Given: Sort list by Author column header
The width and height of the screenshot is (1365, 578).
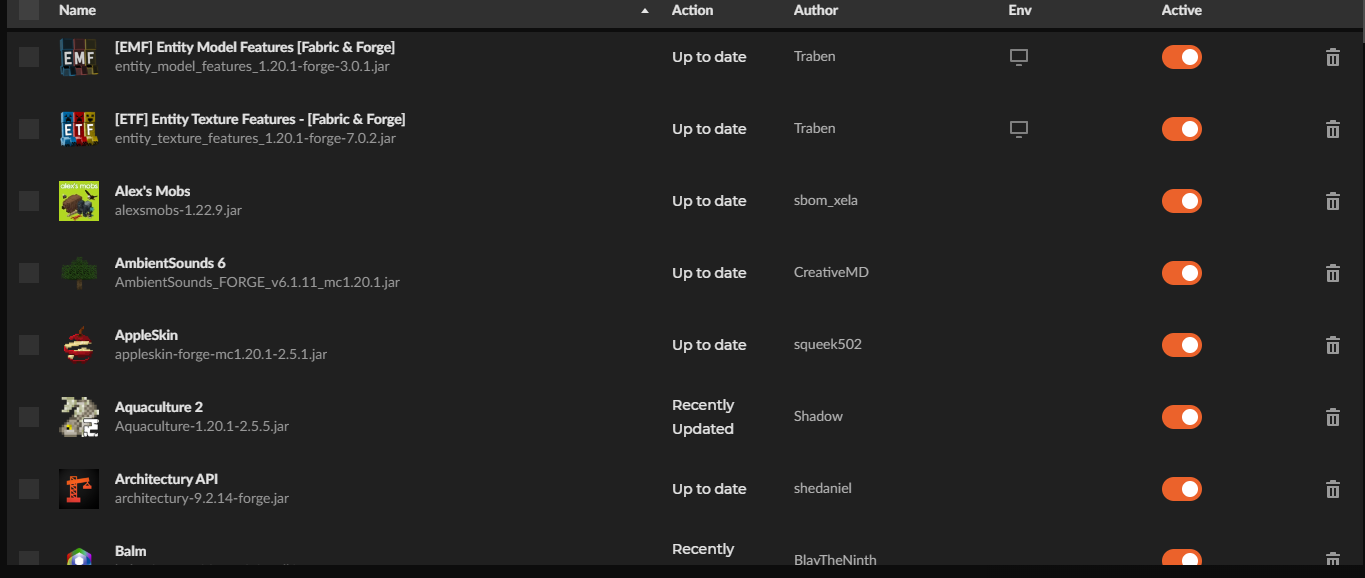Looking at the screenshot, I should [x=815, y=10].
